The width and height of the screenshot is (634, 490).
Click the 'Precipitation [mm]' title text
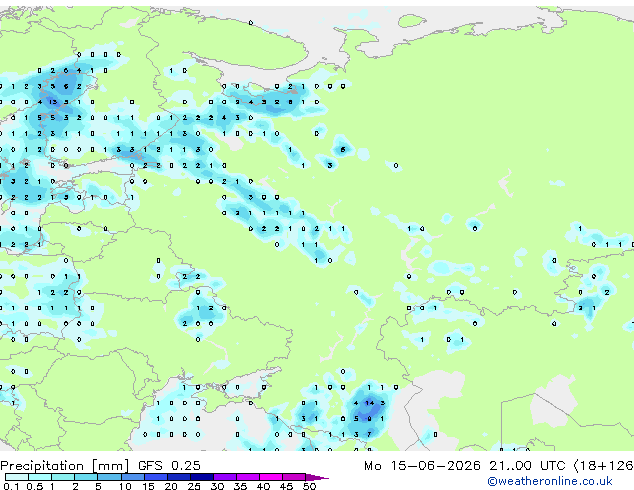(x=65, y=466)
